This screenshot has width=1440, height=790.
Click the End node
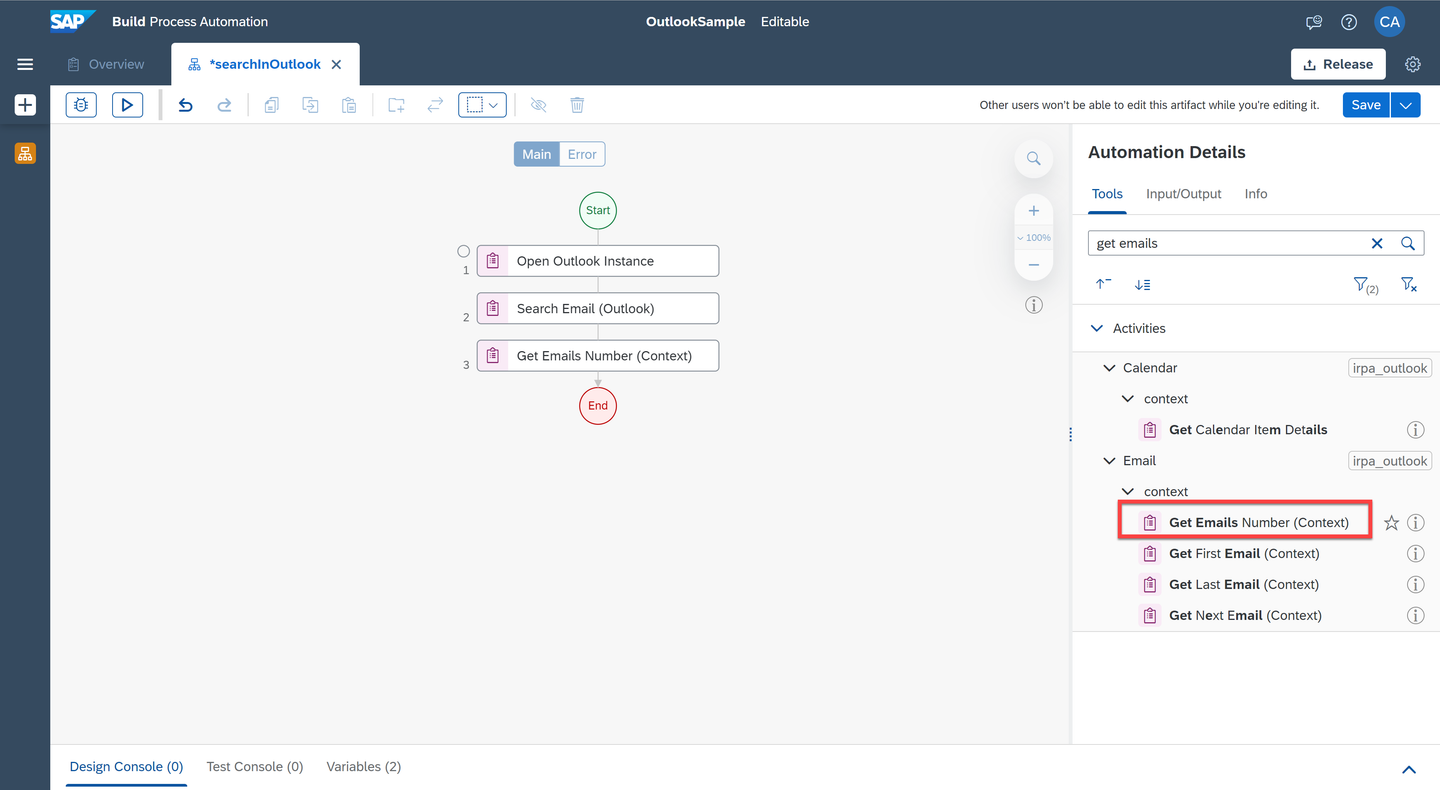coord(598,405)
